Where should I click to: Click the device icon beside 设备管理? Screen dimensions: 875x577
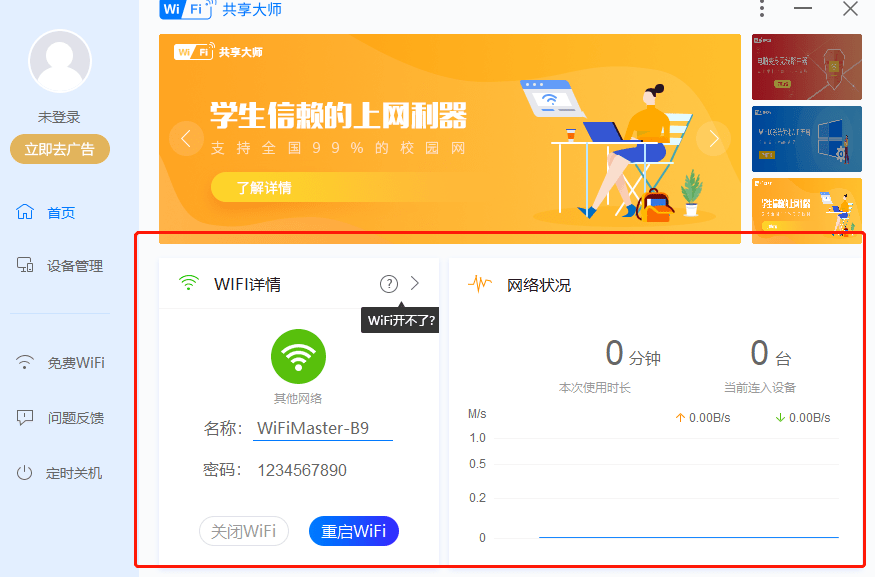point(25,265)
